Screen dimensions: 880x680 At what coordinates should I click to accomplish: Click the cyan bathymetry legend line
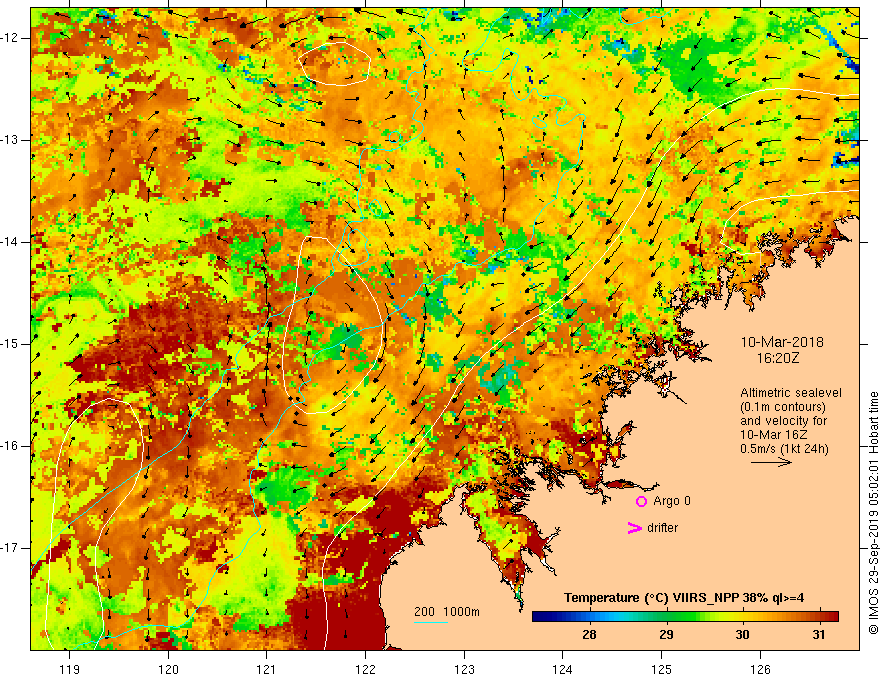(x=430, y=623)
